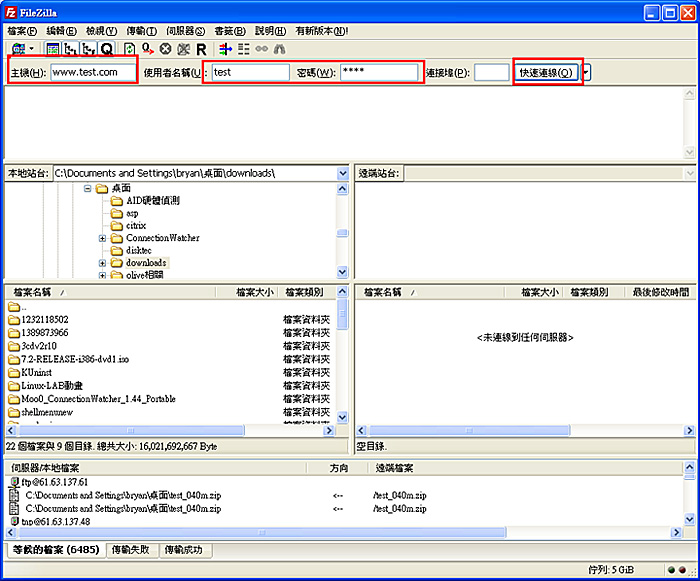Screen dimensions: 700x581
Task: Expand the downloads tree node
Action: [x=102, y=263]
